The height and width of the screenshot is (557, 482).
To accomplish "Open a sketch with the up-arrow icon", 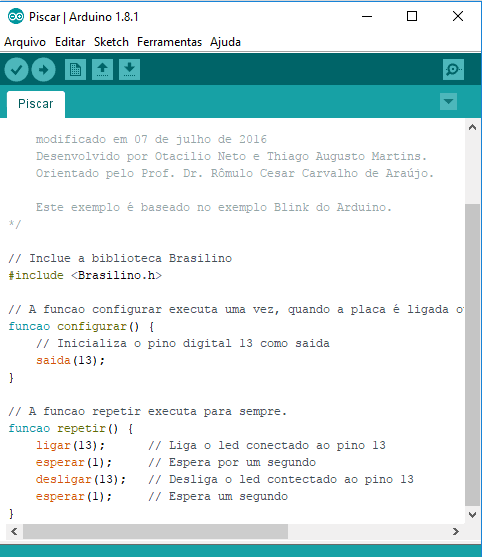I will (103, 69).
